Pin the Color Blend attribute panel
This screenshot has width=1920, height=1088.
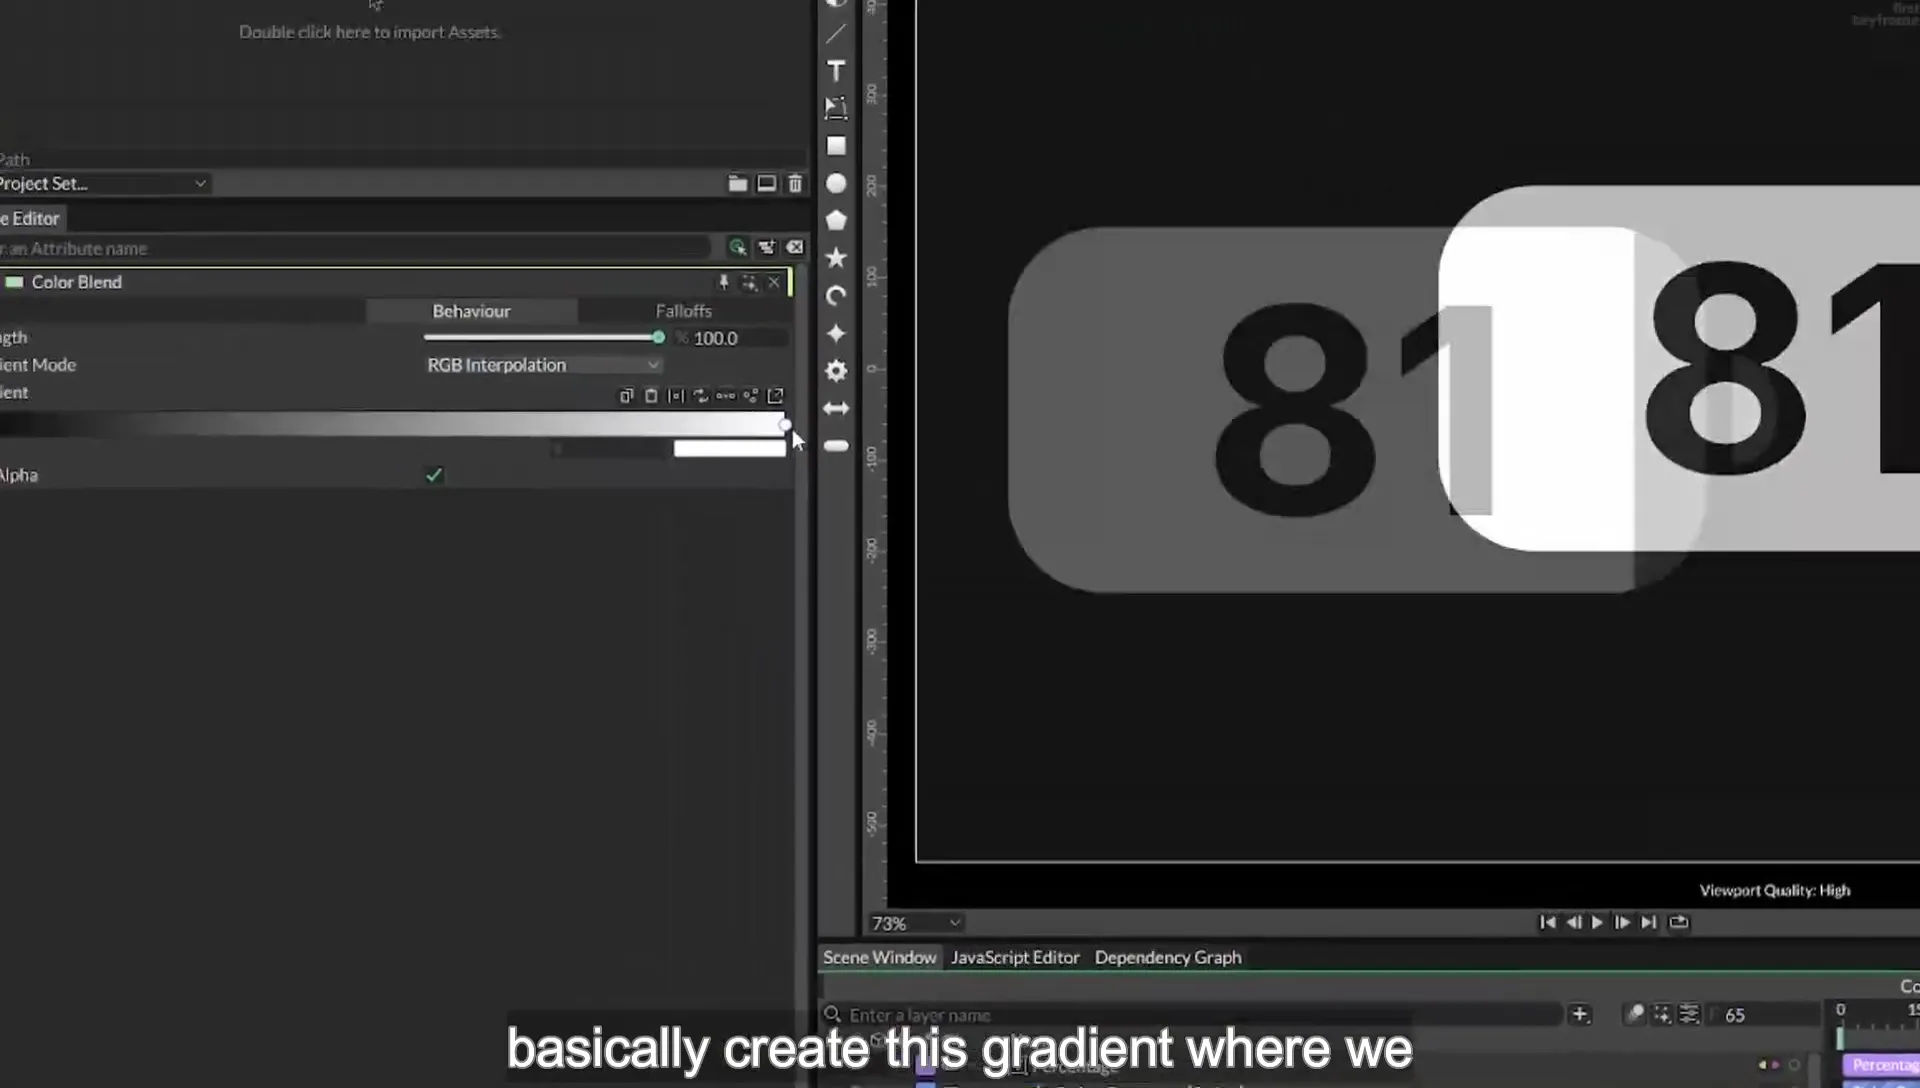pos(724,282)
